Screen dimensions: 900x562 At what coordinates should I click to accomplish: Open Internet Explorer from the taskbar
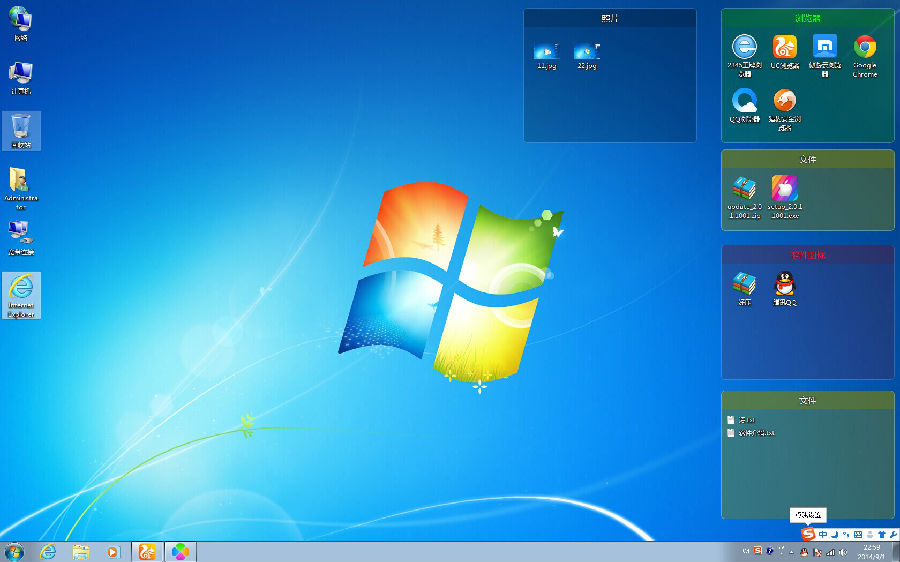(x=48, y=552)
